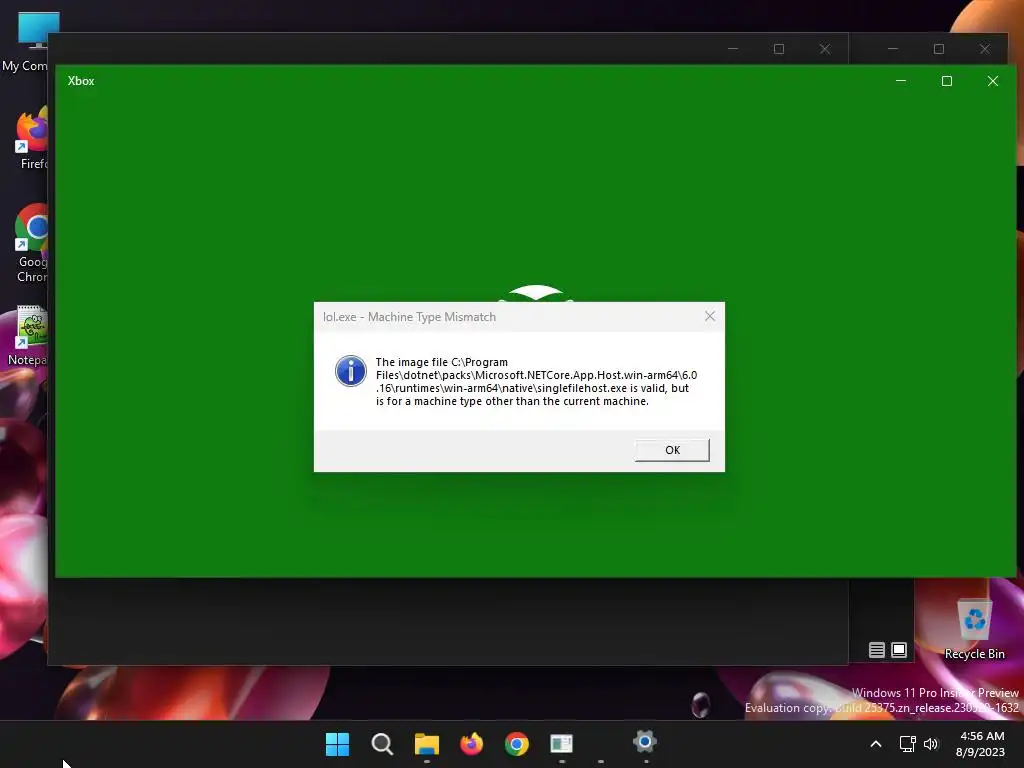Click the Xbox window title text
This screenshot has height=768, width=1024.
click(81, 81)
